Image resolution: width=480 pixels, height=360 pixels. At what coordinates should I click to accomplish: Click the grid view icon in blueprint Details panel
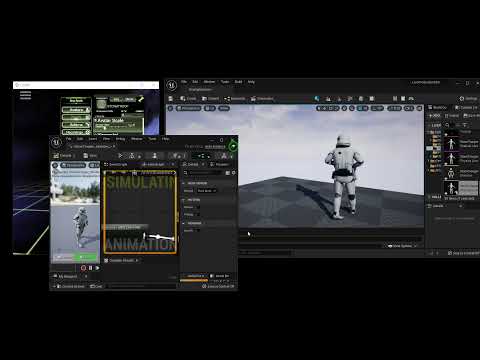[x=228, y=173]
